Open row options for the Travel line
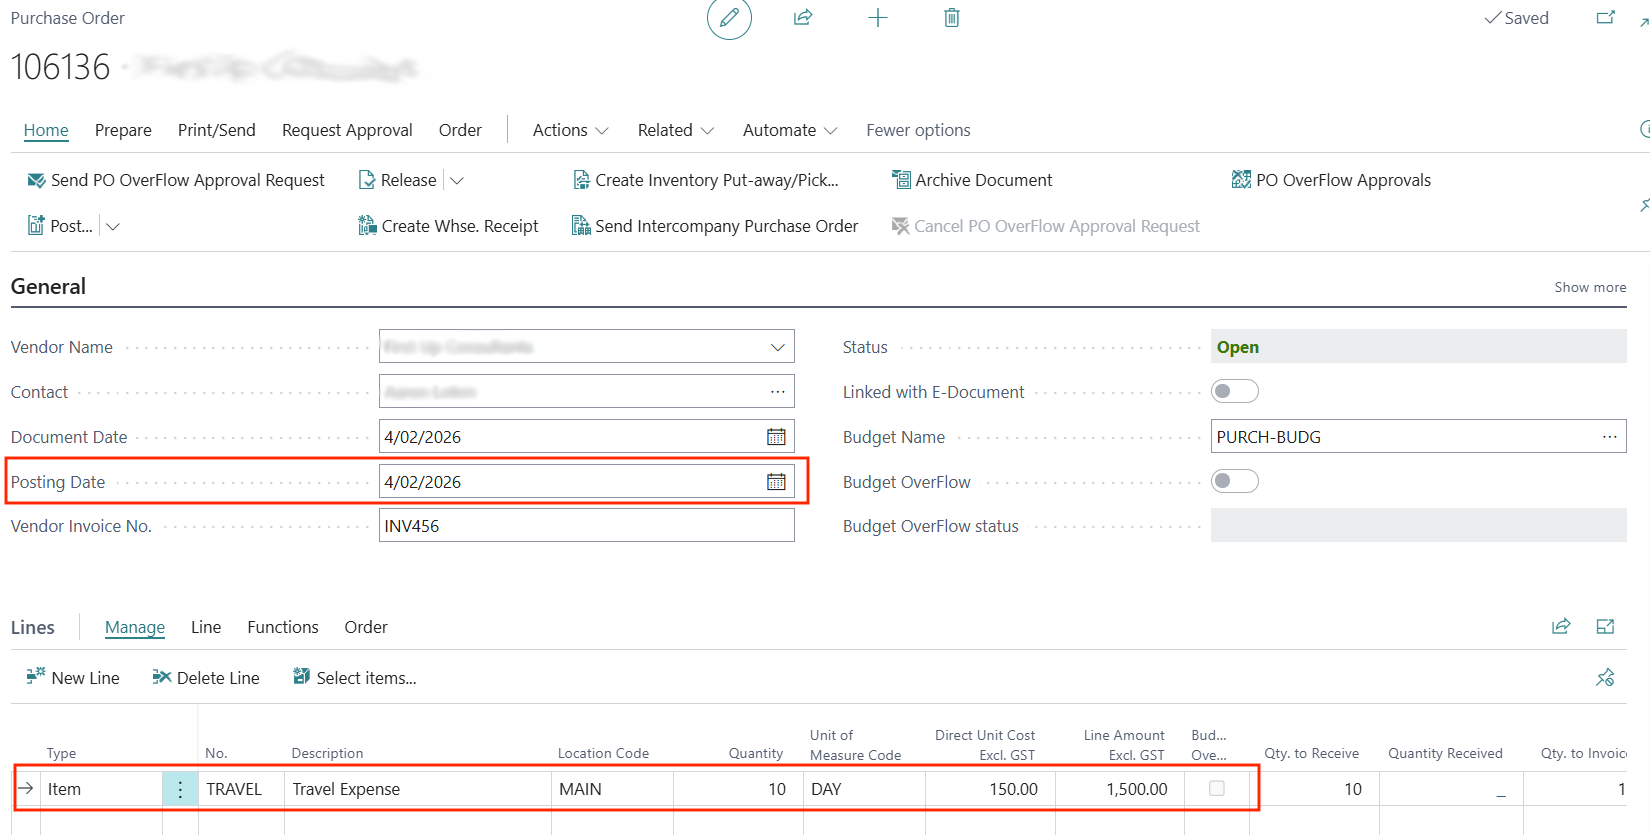Image resolution: width=1650 pixels, height=835 pixels. click(x=180, y=789)
